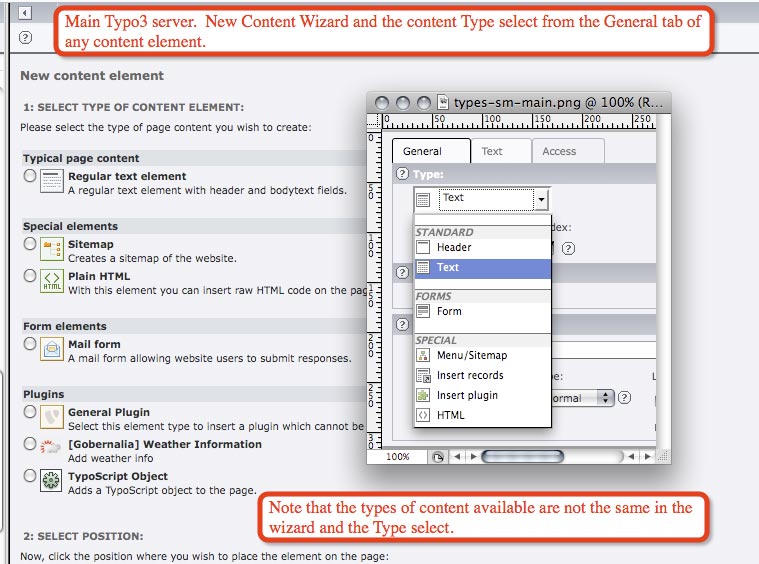Viewport: 759px width, 564px height.
Task: Select the Sitemap radio button
Action: pos(30,244)
